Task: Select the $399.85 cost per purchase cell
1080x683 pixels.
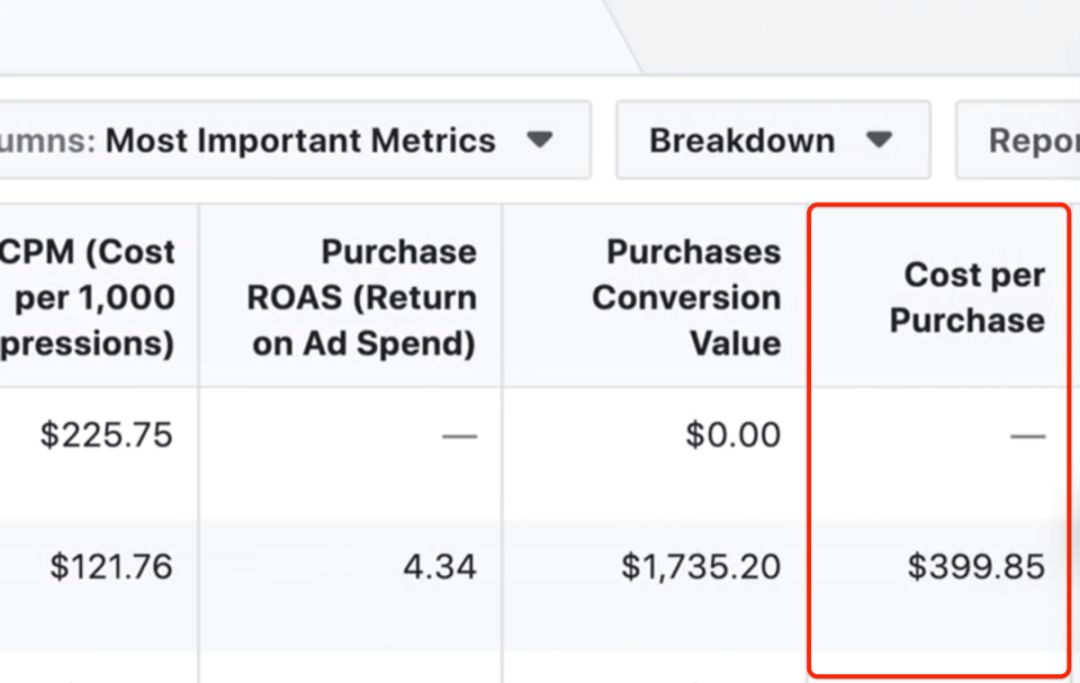Action: point(976,567)
